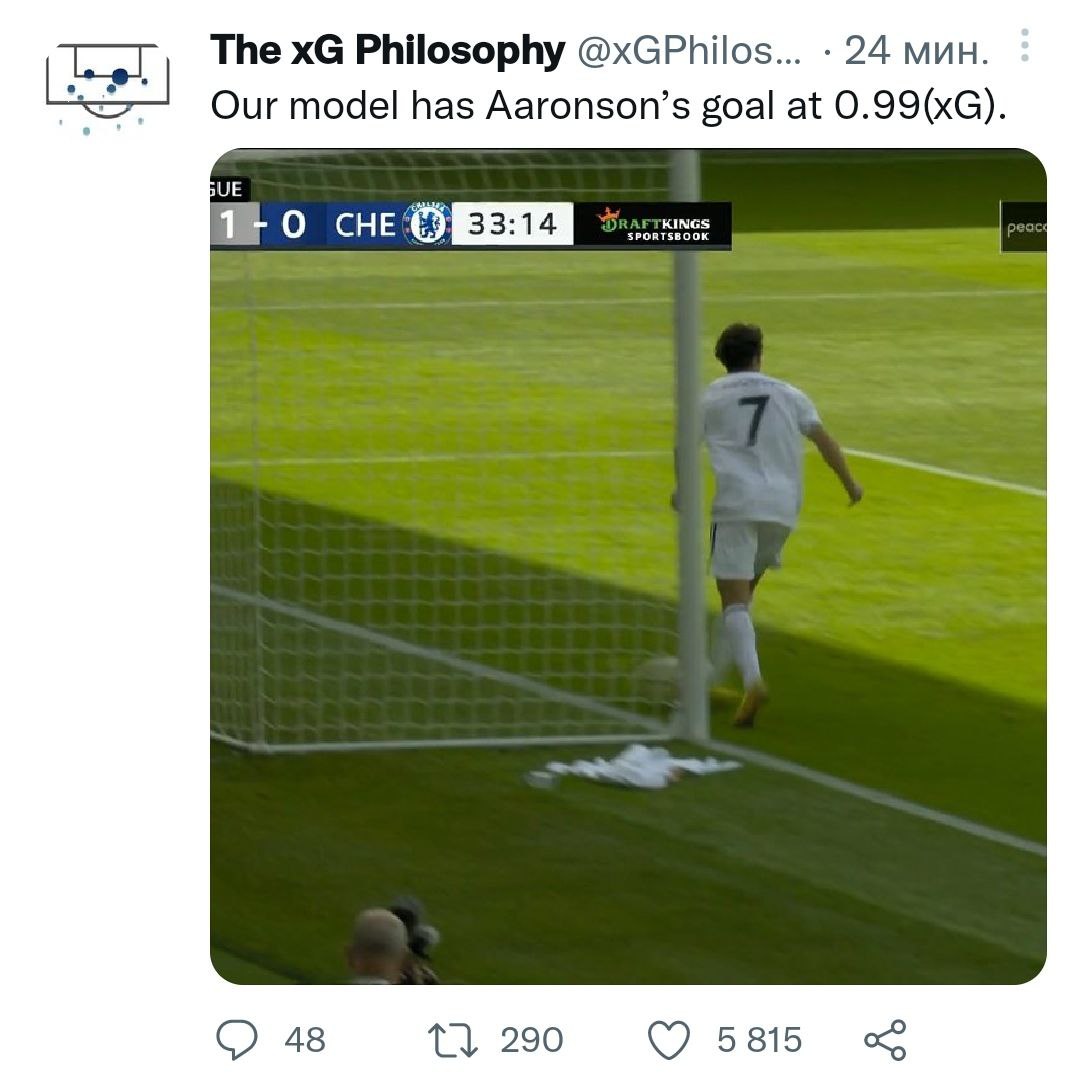Open the three-dot more options menu
This screenshot has height=1082, width=1080.
pyautogui.click(x=1023, y=46)
